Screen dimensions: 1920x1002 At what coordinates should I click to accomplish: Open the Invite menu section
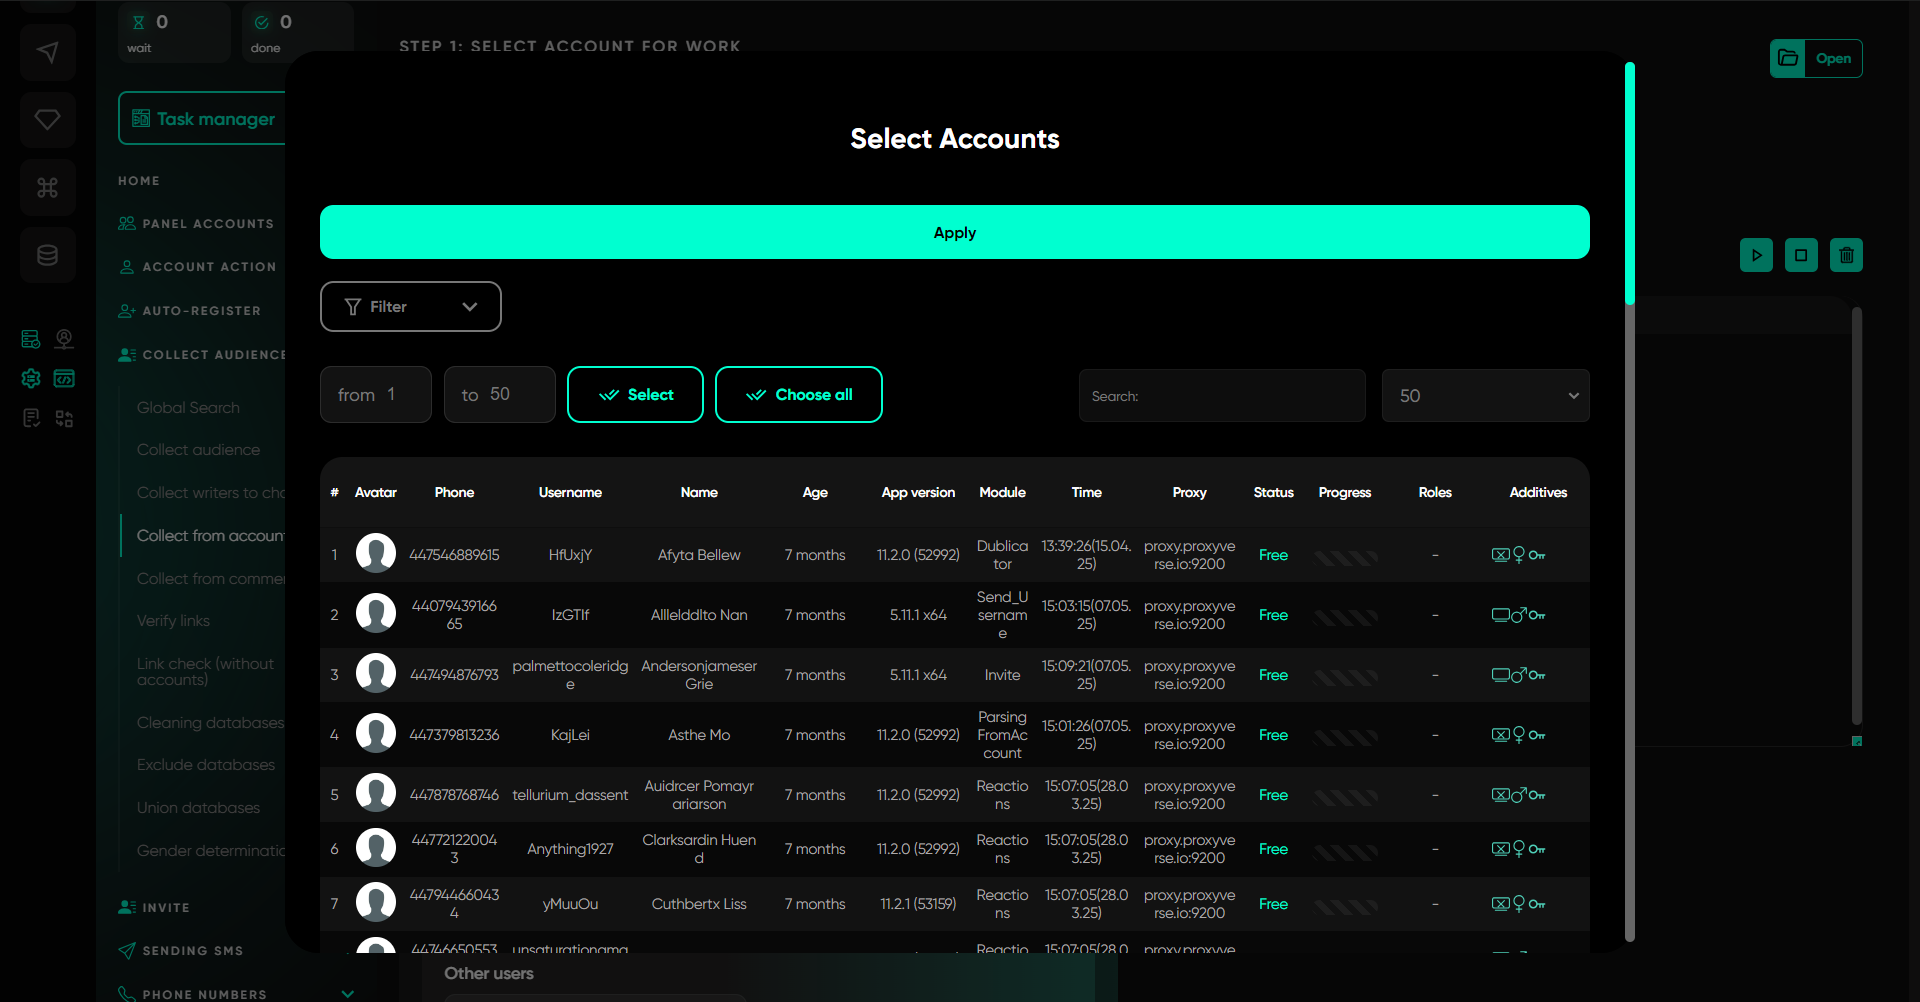(165, 908)
